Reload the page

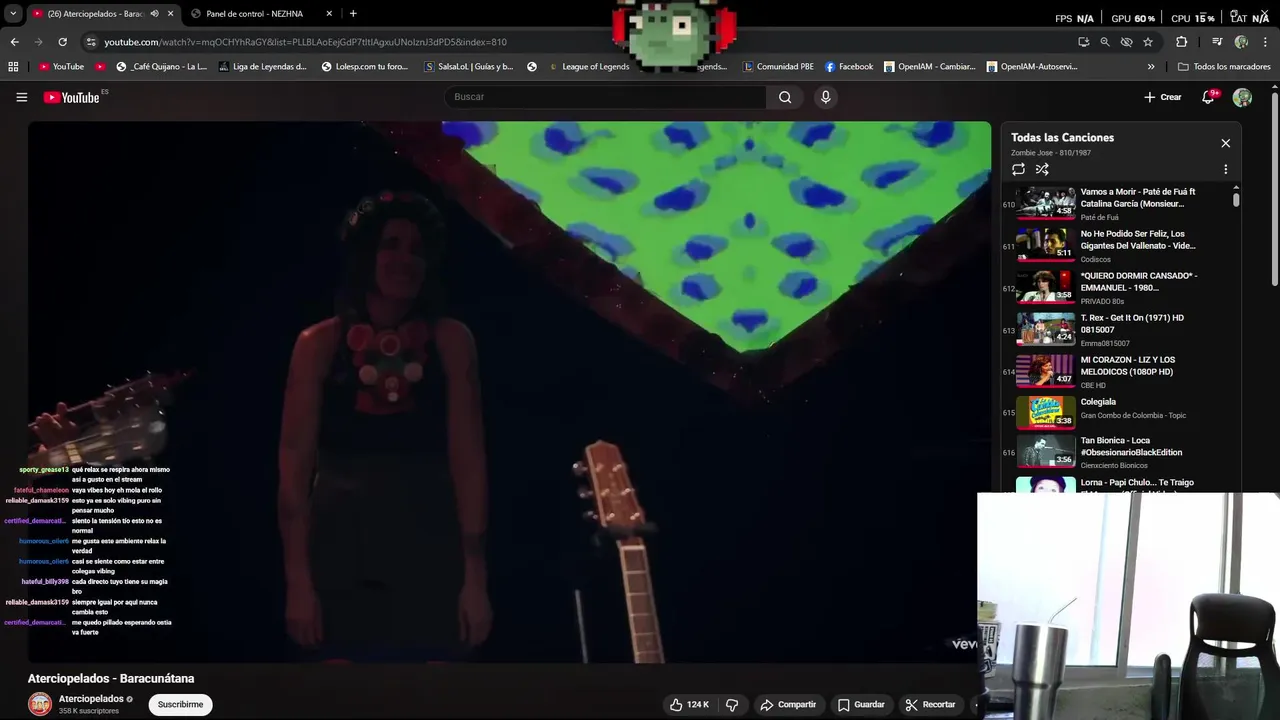tap(62, 42)
